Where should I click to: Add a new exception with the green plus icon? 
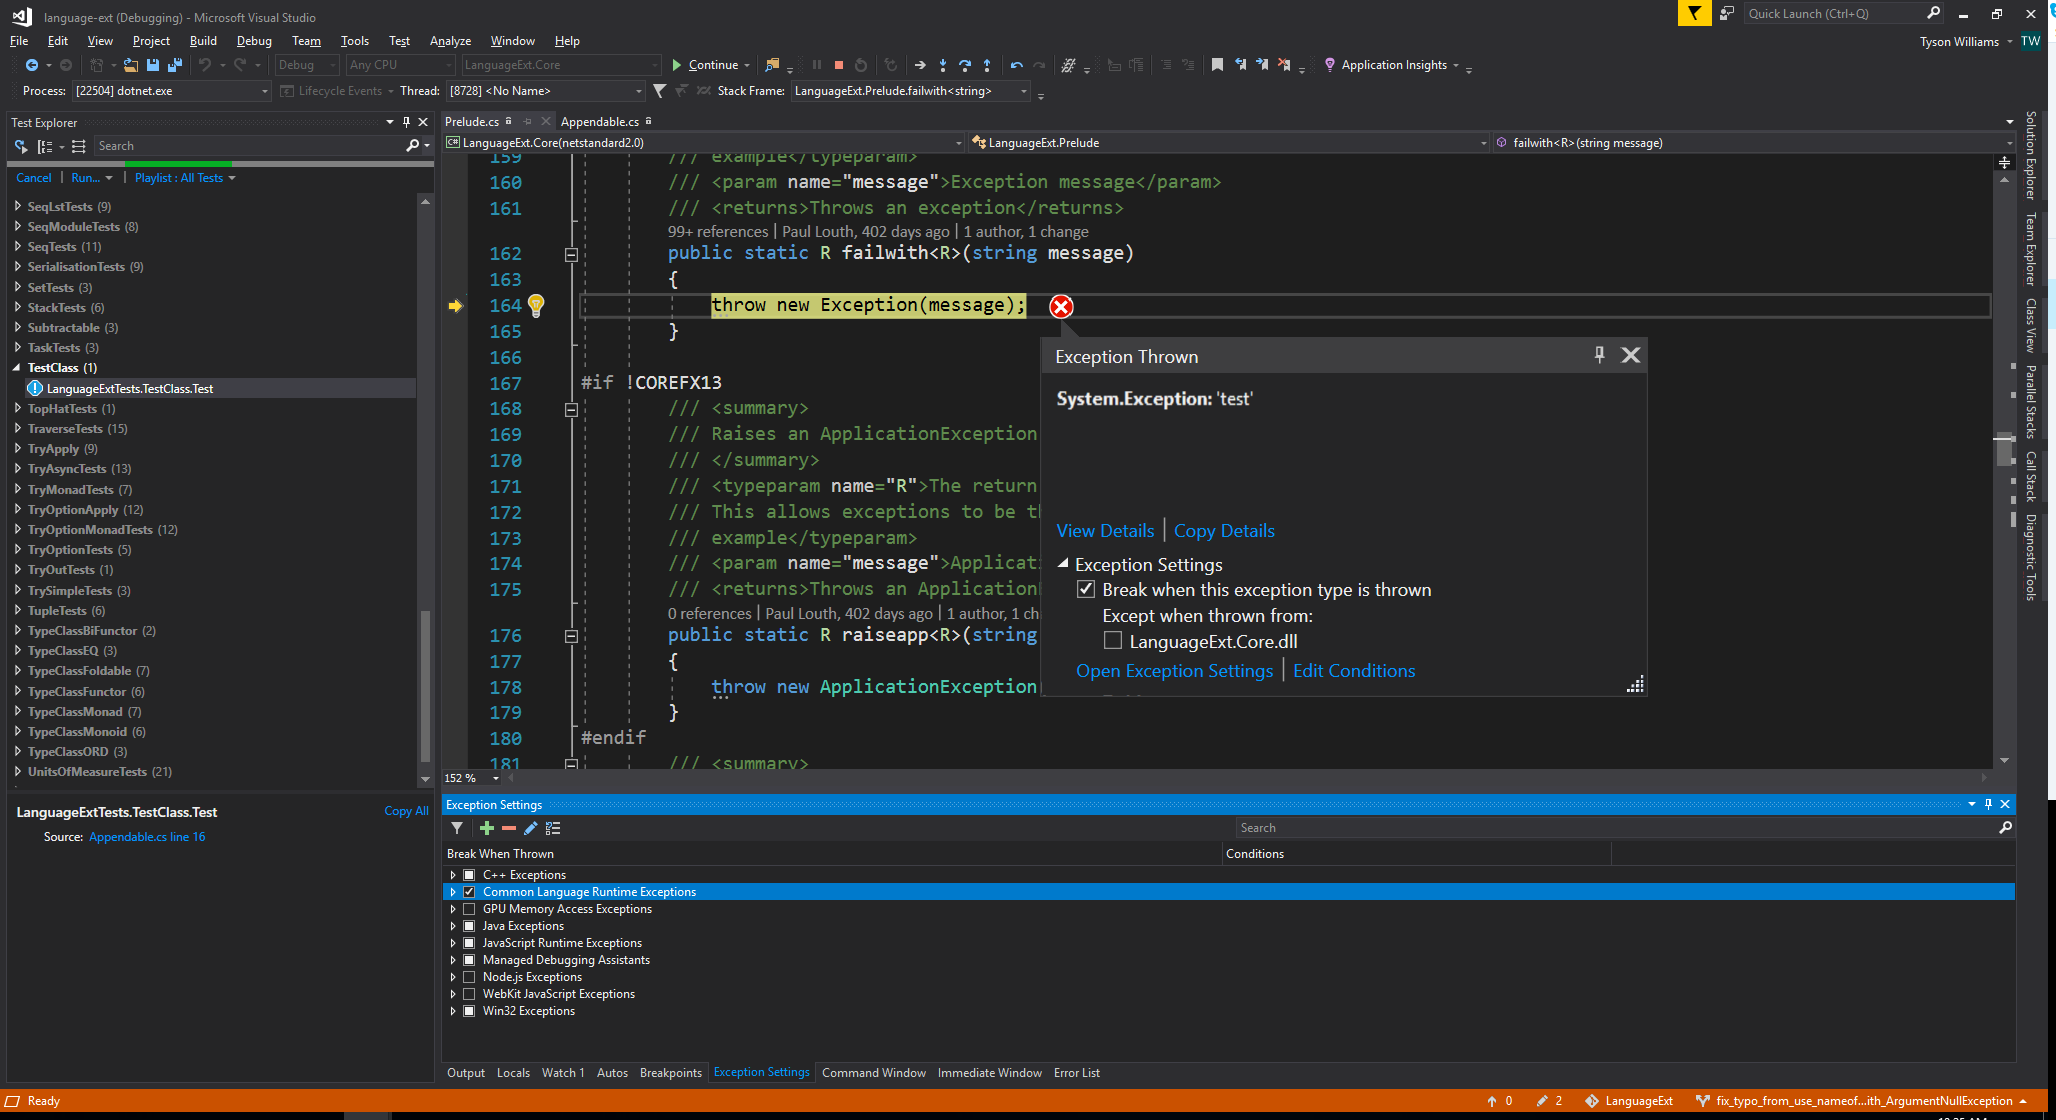coord(487,828)
